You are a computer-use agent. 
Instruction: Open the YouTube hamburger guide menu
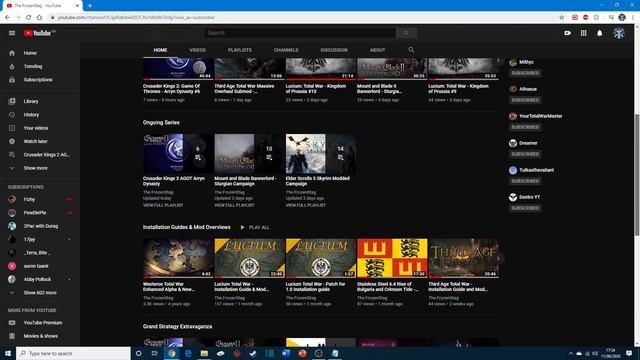(12, 33)
